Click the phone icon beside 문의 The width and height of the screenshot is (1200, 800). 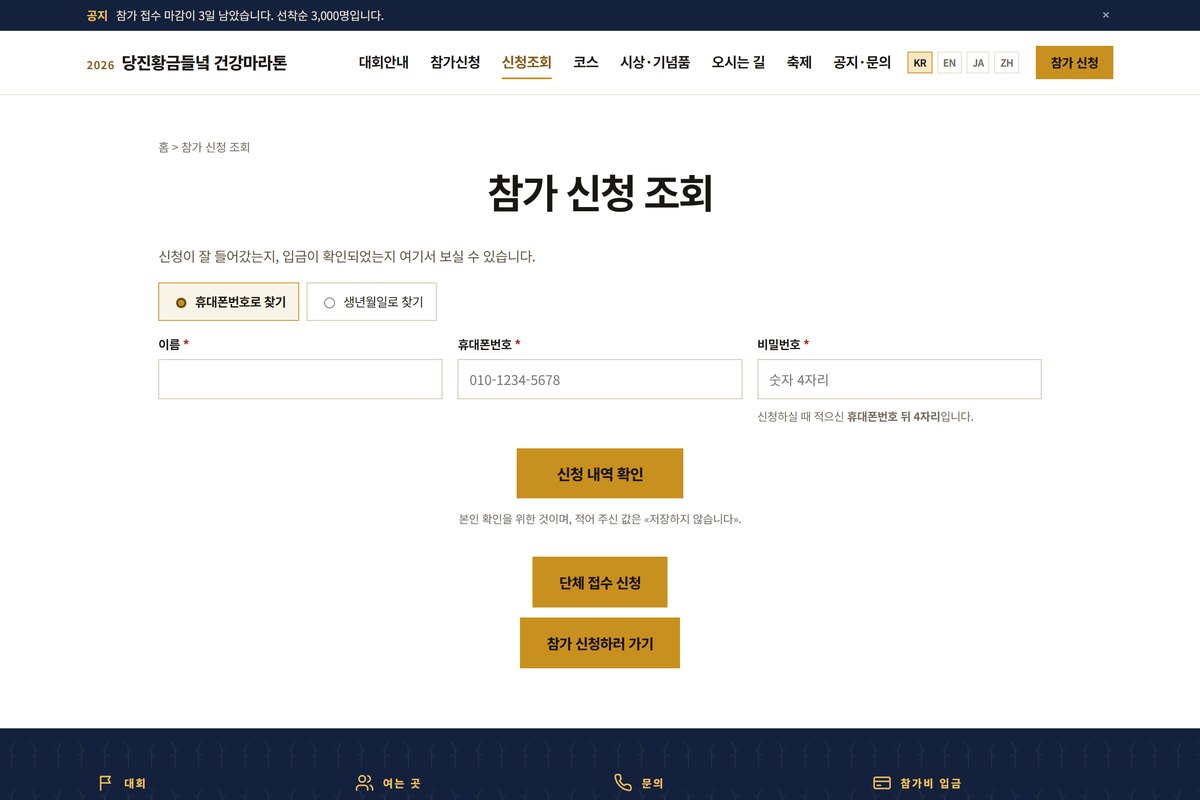(x=623, y=783)
